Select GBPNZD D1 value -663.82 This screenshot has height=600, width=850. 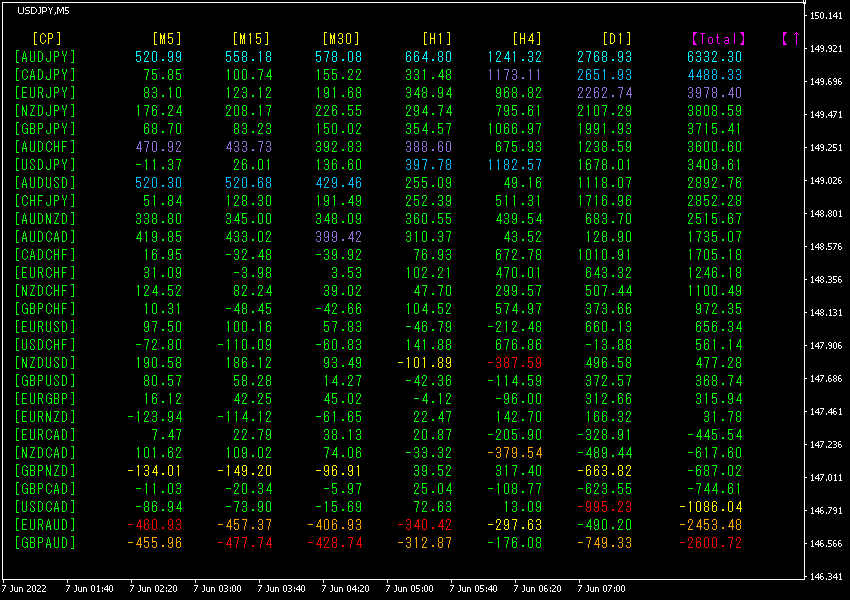pos(604,470)
